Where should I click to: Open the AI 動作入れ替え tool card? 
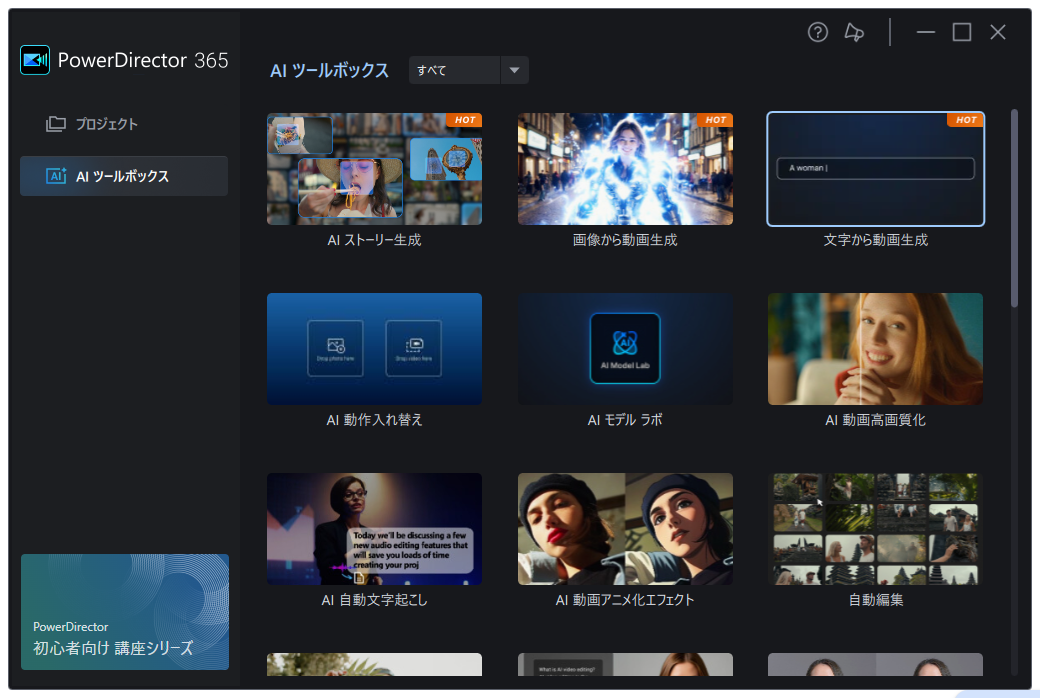(374, 349)
